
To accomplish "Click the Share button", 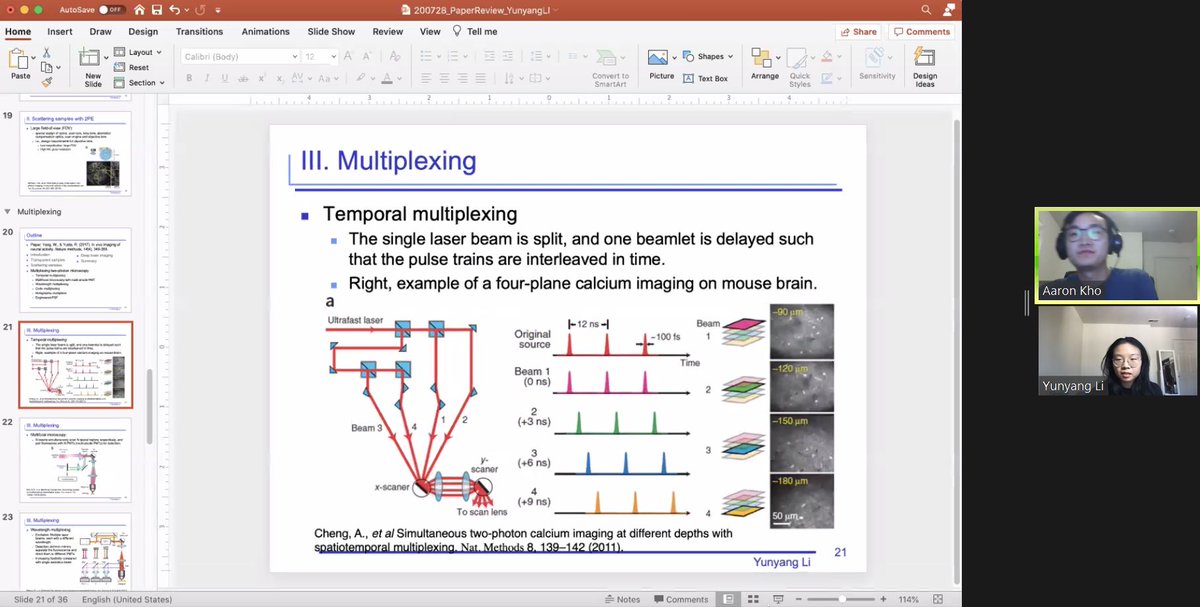I will pyautogui.click(x=857, y=31).
